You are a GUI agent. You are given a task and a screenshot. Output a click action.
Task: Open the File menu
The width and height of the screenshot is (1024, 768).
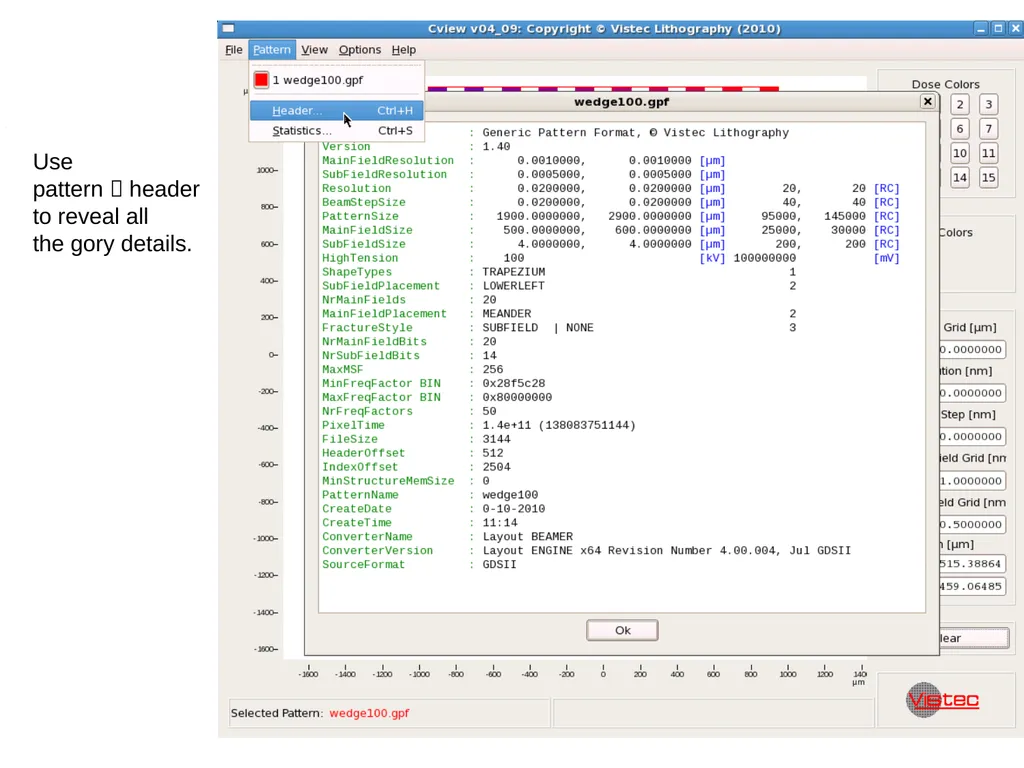(234, 50)
